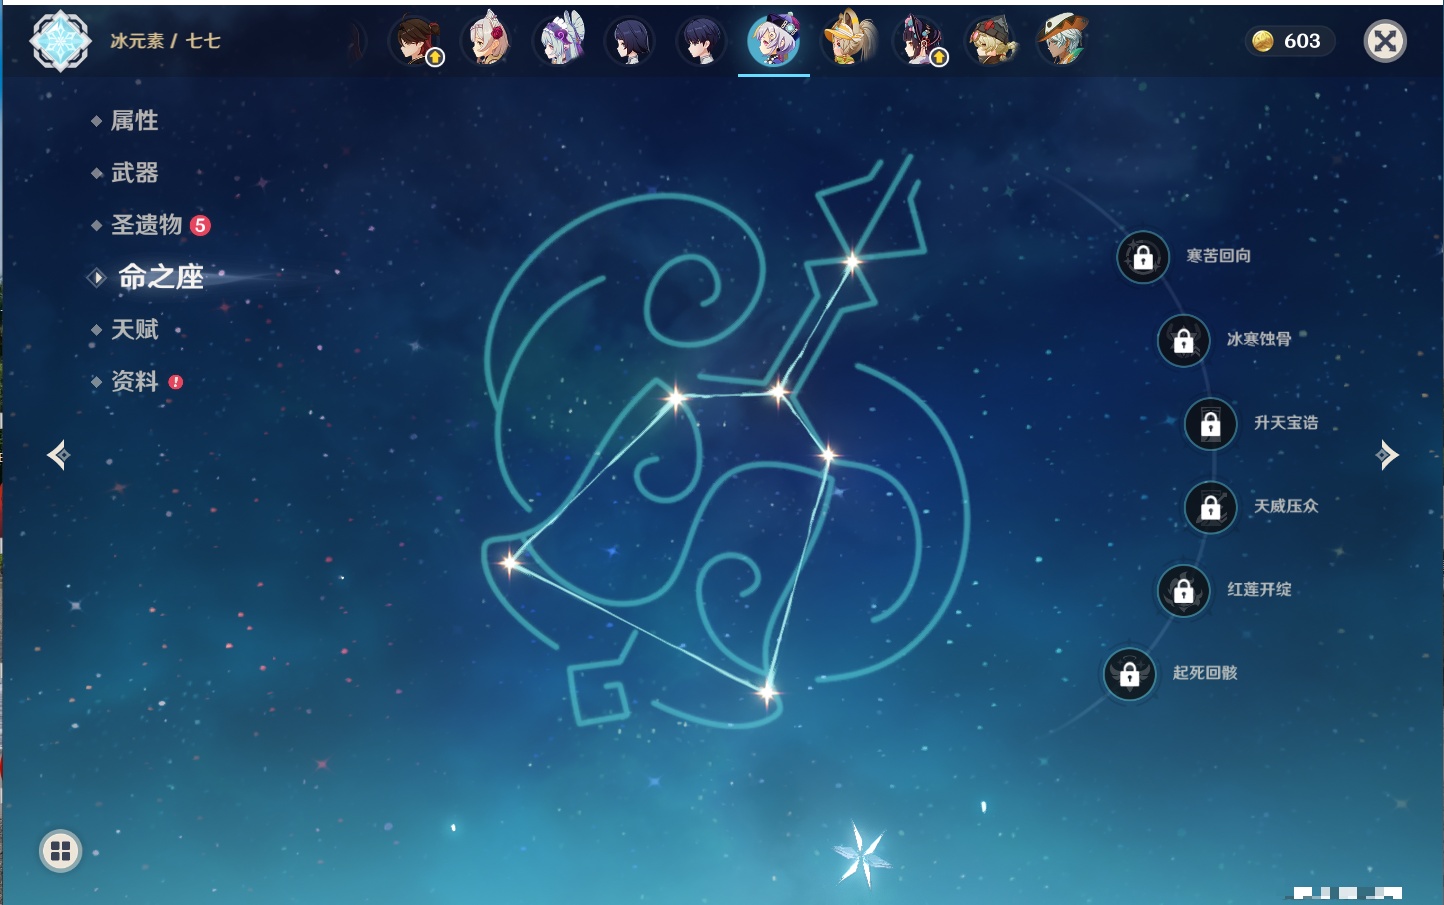The image size is (1444, 905).
Task: Open the locked 升天宝诰 constellation node
Action: pos(1211,423)
